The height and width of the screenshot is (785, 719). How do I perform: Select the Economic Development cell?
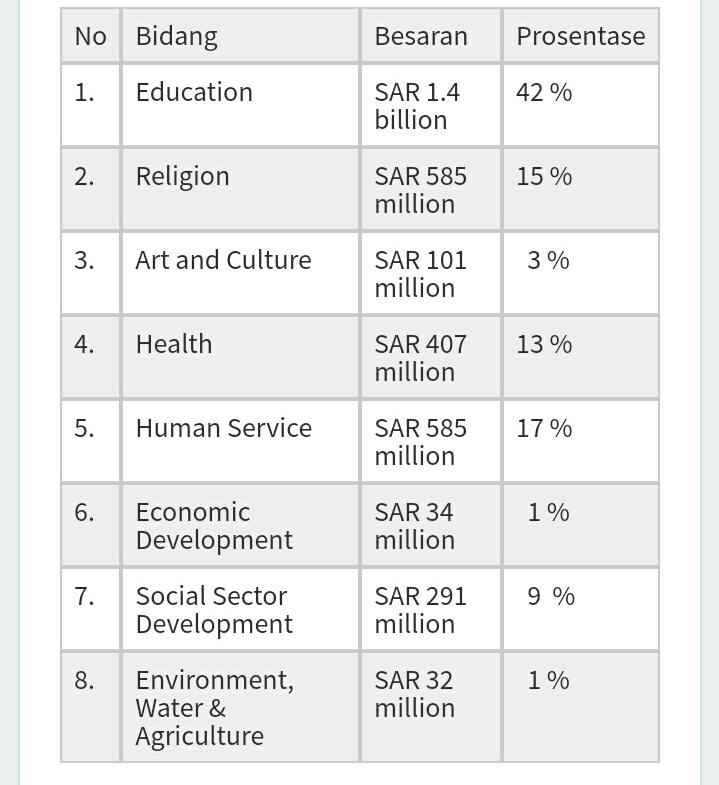(240, 526)
